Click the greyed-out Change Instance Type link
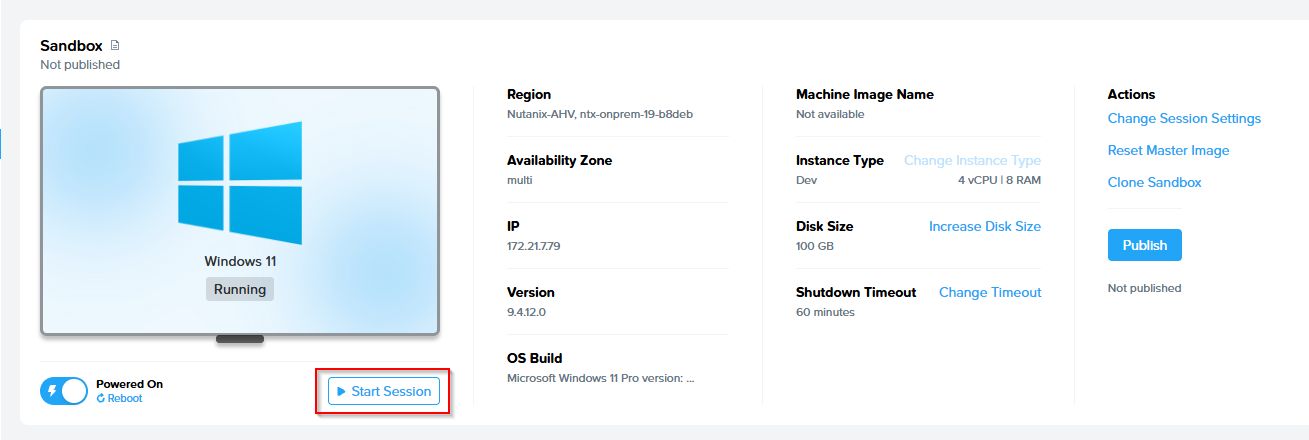The height and width of the screenshot is (440, 1309). tap(972, 160)
